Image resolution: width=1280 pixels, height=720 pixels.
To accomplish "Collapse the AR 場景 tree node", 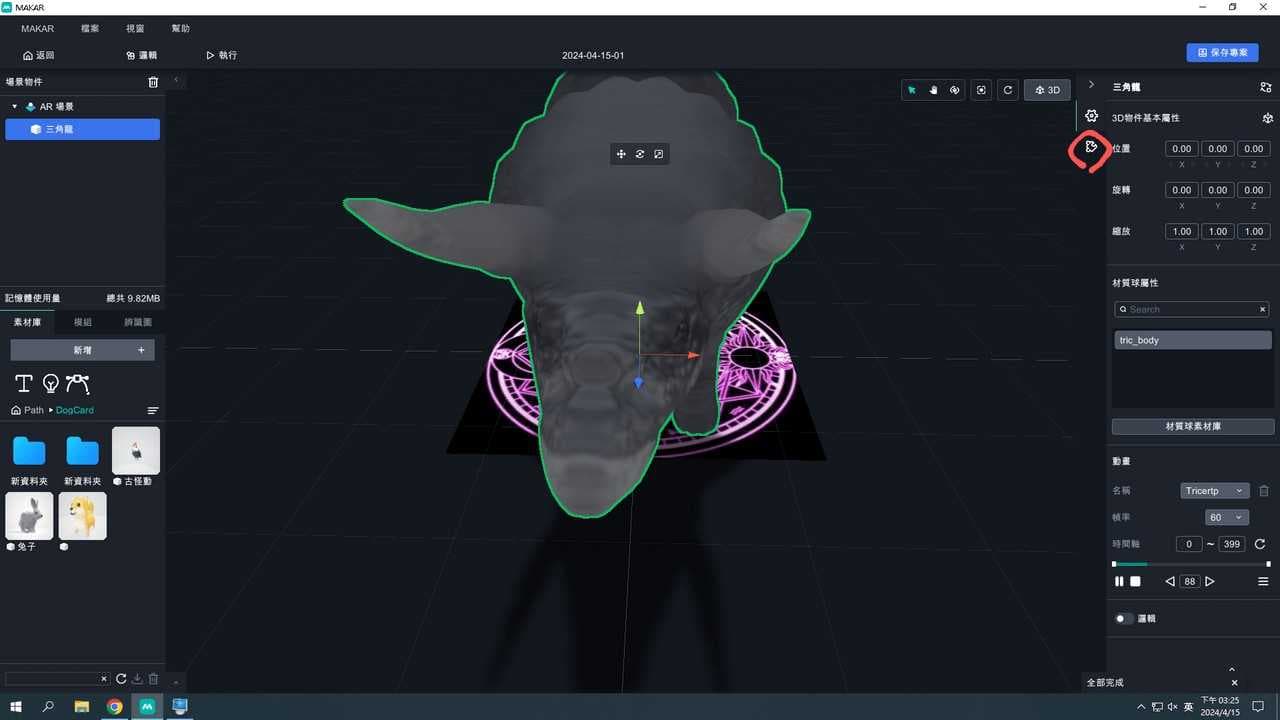I will pos(15,106).
